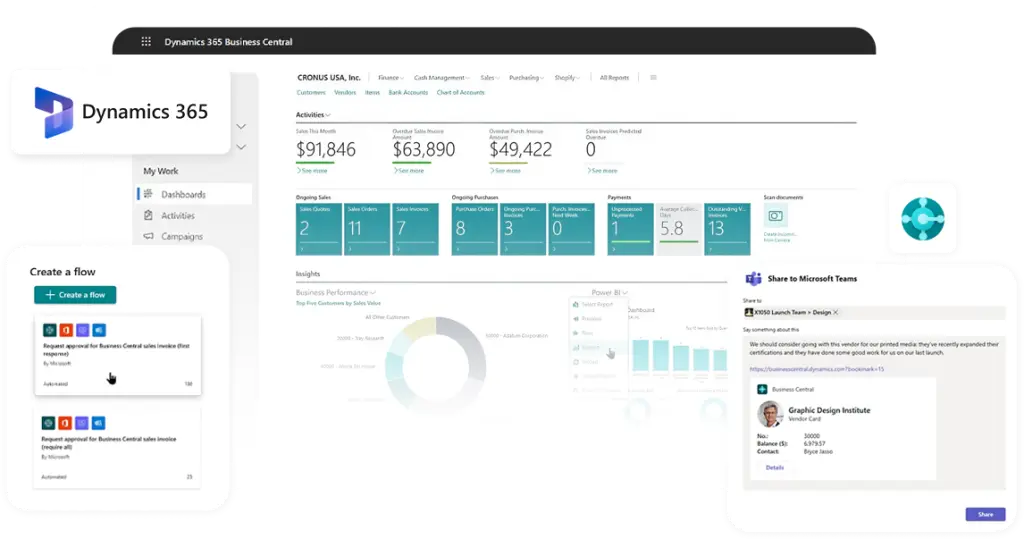Viewport: 1024px width, 539px height.
Task: Open Outstanding Vendor Invoices tile showing 13
Action: 728,229
